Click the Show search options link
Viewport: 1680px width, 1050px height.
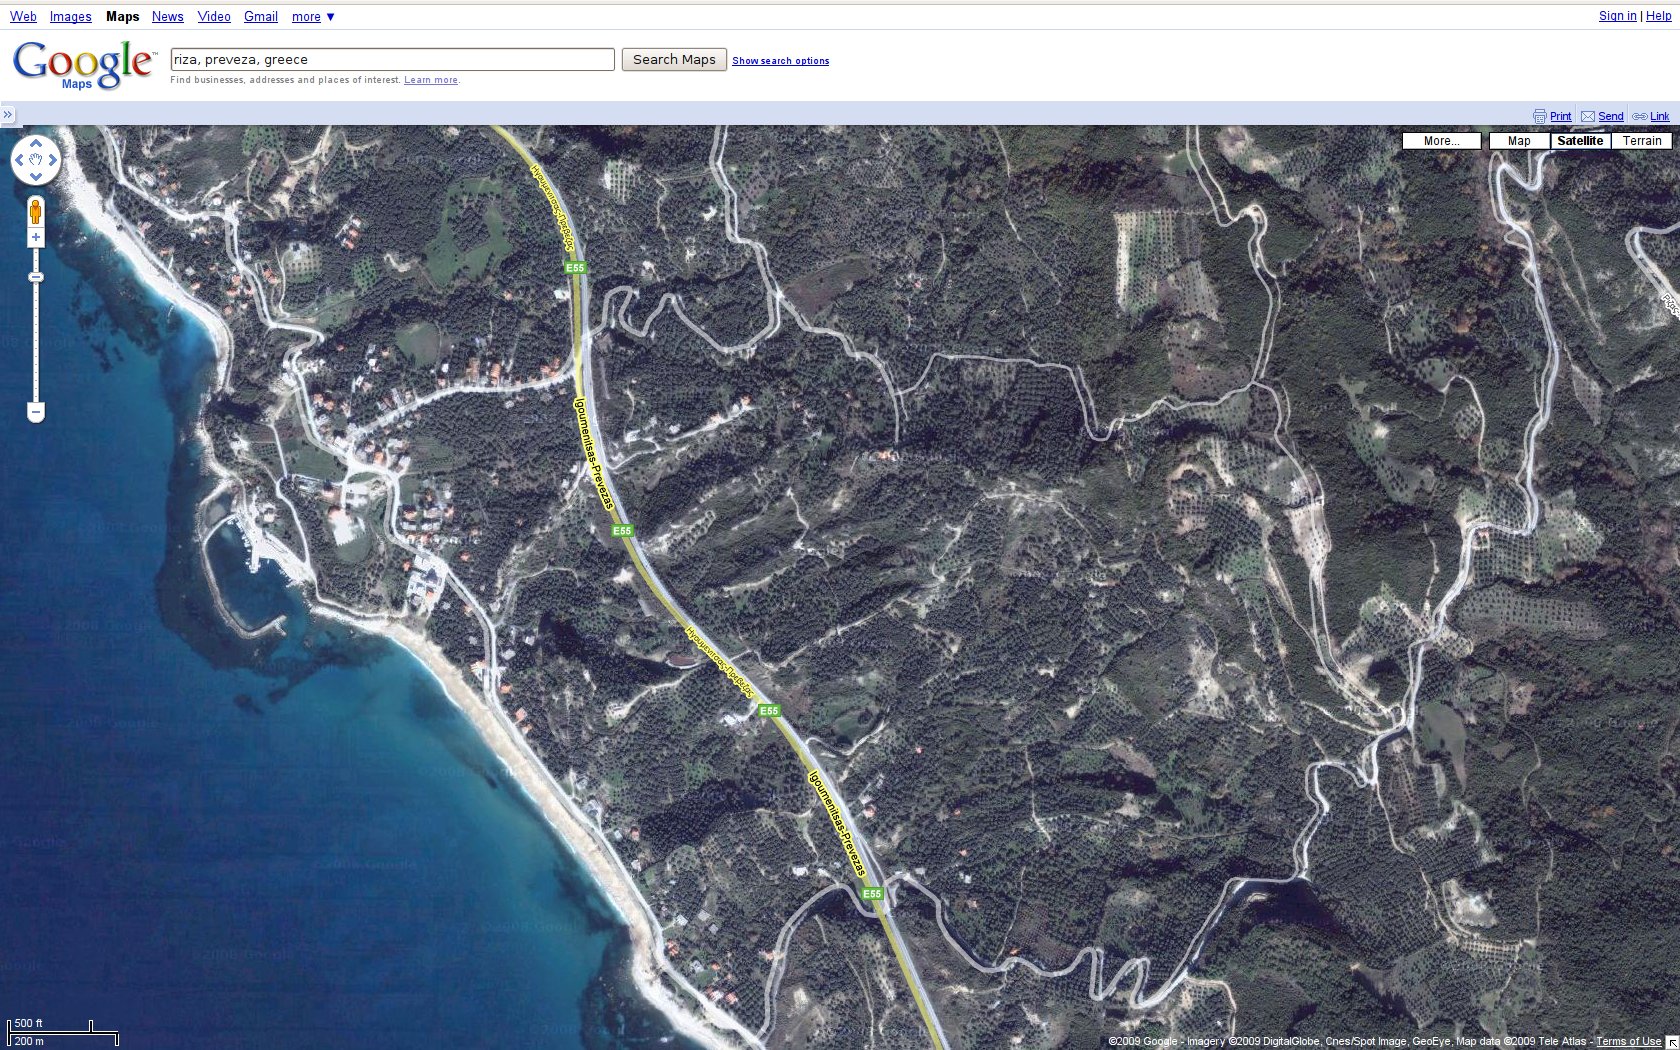[780, 61]
